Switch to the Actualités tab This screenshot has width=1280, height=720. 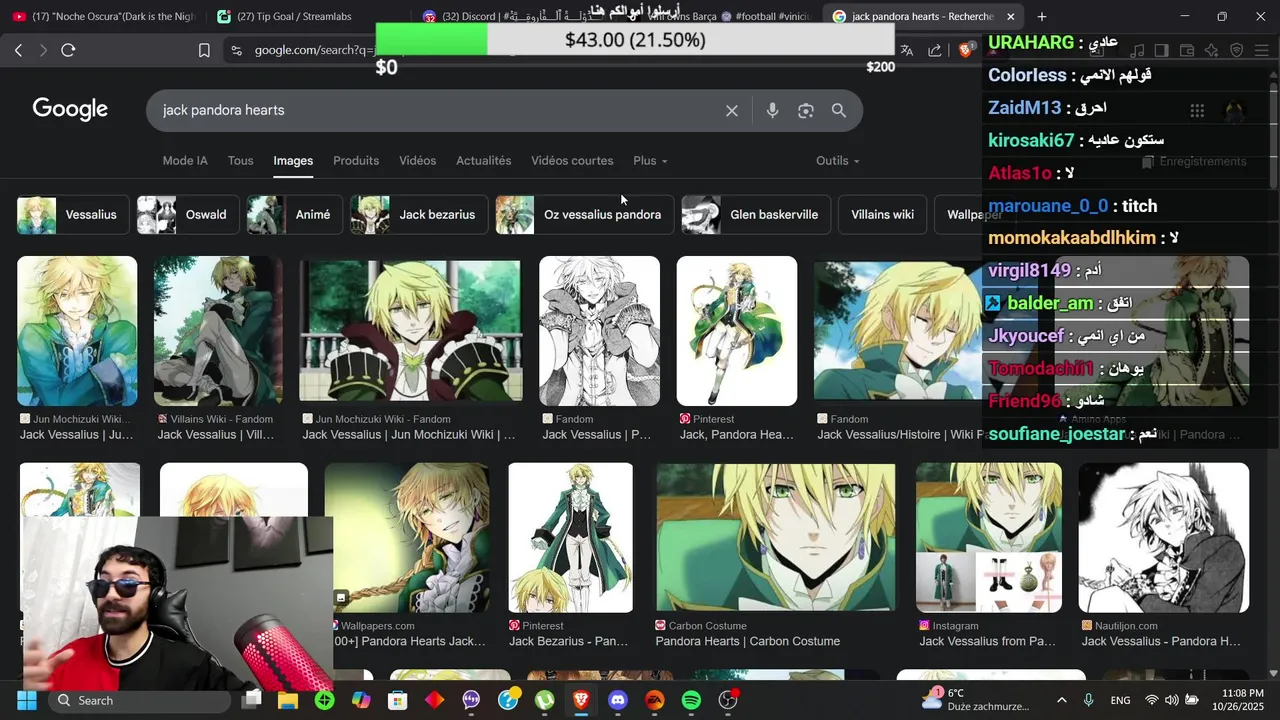pyautogui.click(x=483, y=161)
